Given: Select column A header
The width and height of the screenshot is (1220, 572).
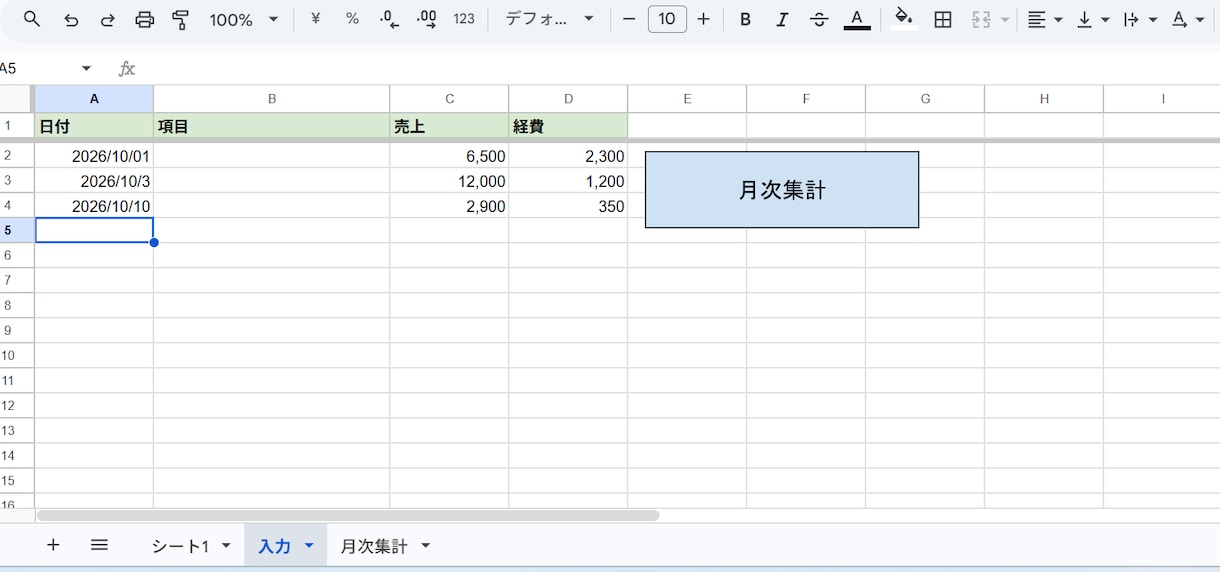Looking at the screenshot, I should tap(94, 98).
